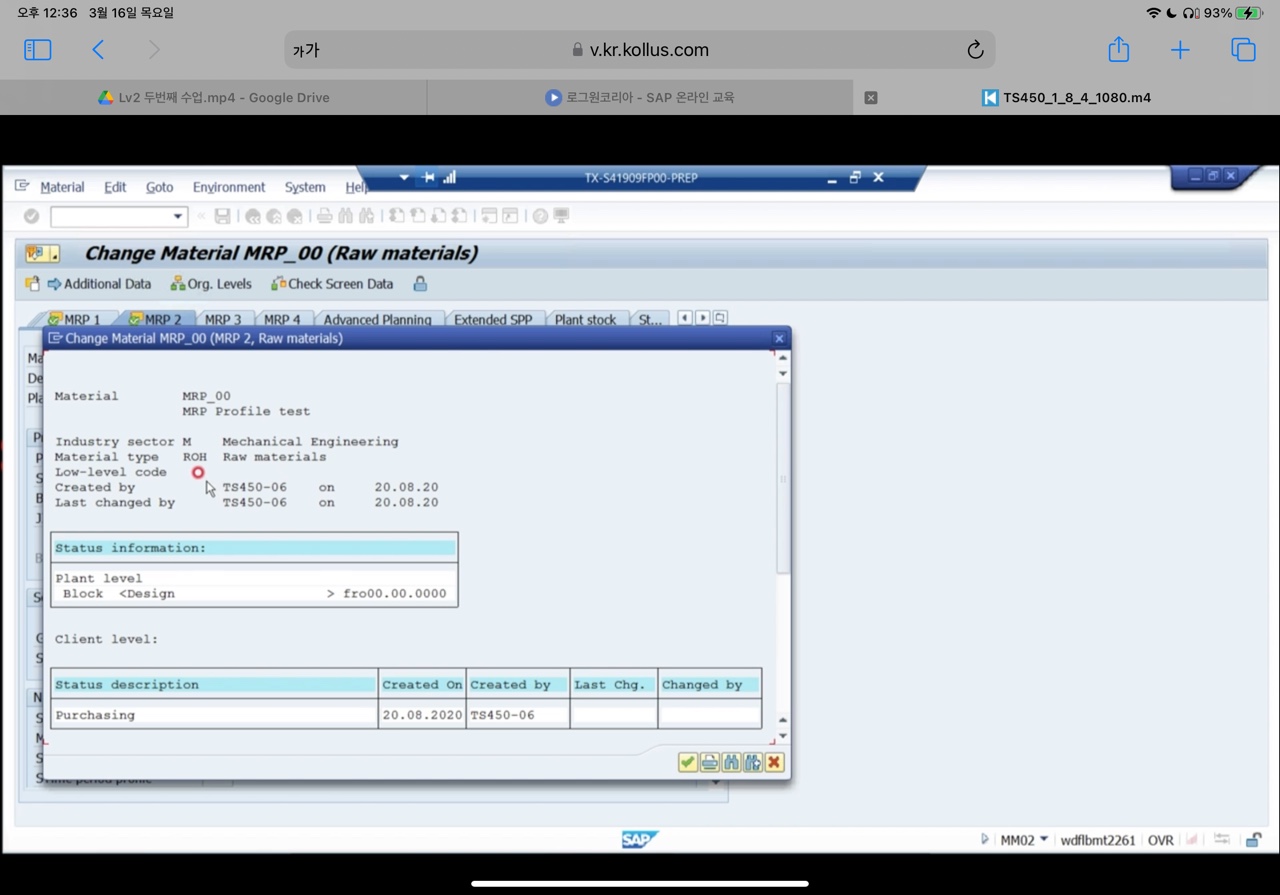This screenshot has height=895, width=1280.
Task: Click the Org. Levels button
Action: pyautogui.click(x=211, y=284)
